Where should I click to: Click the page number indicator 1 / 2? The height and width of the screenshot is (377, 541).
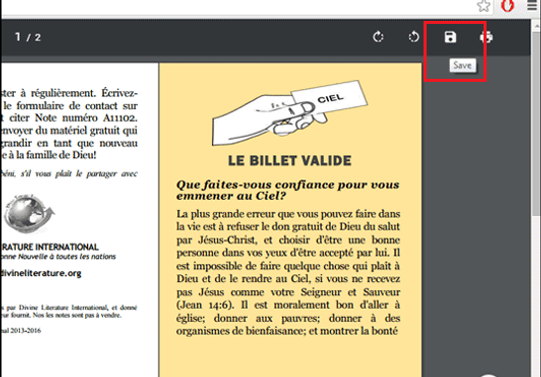point(28,37)
